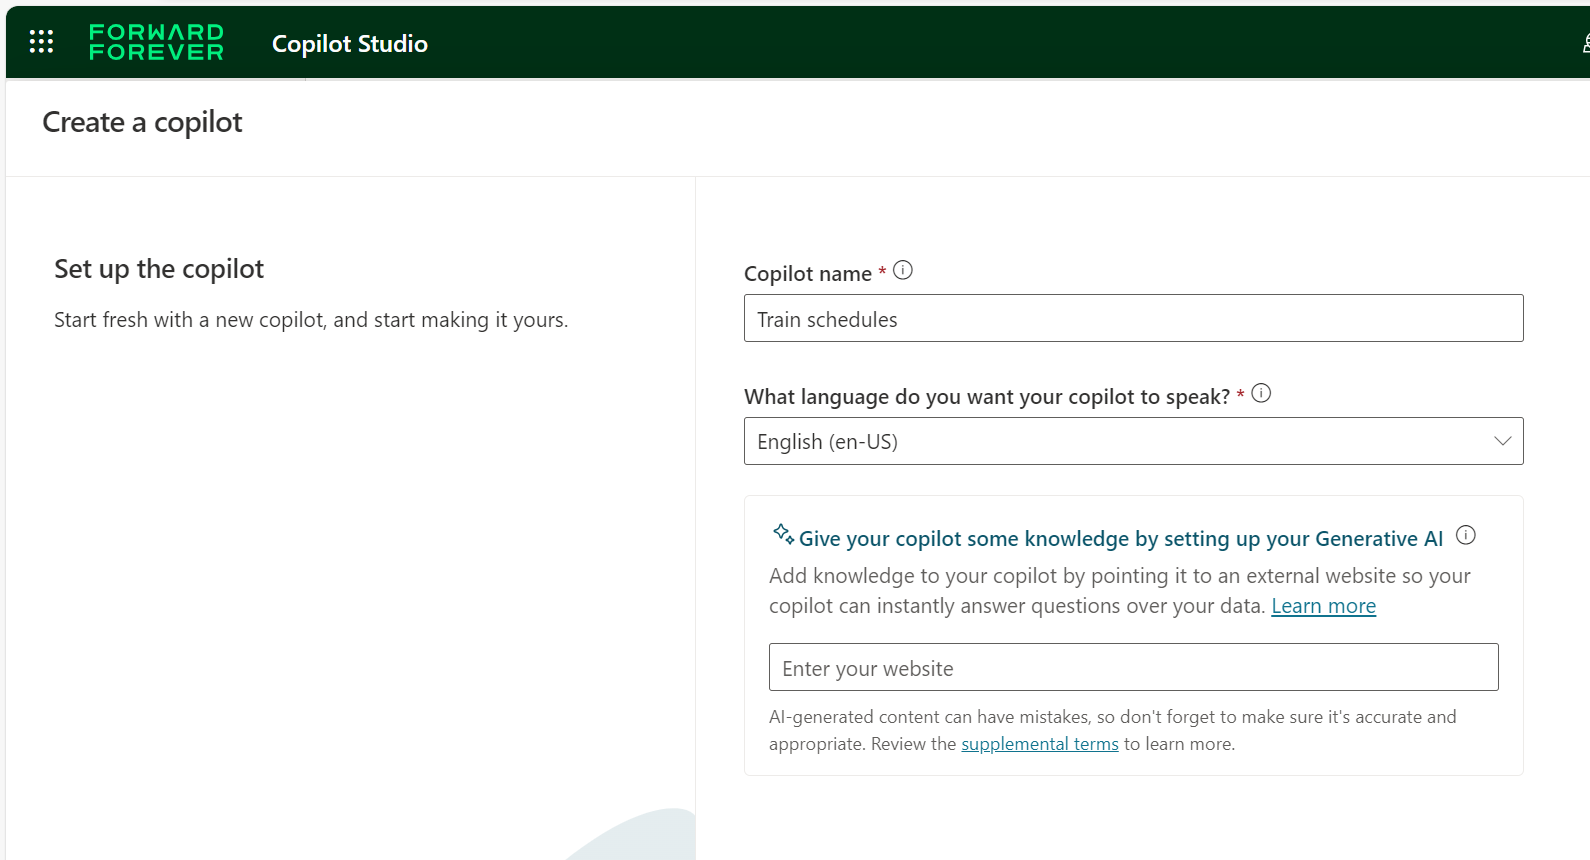Click the Create a copilot page heading

click(142, 122)
